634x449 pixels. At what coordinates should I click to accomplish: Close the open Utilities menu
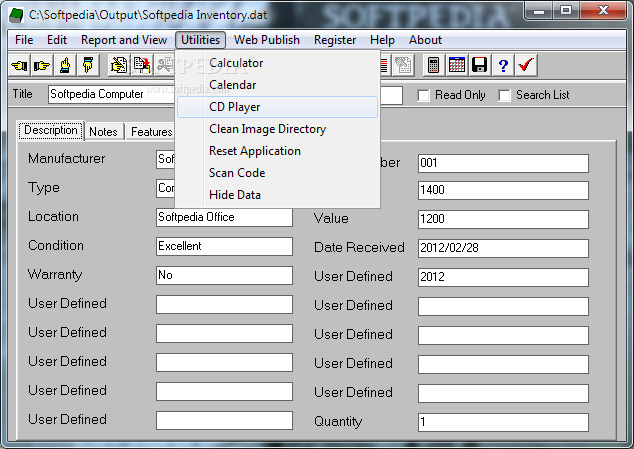coord(200,40)
